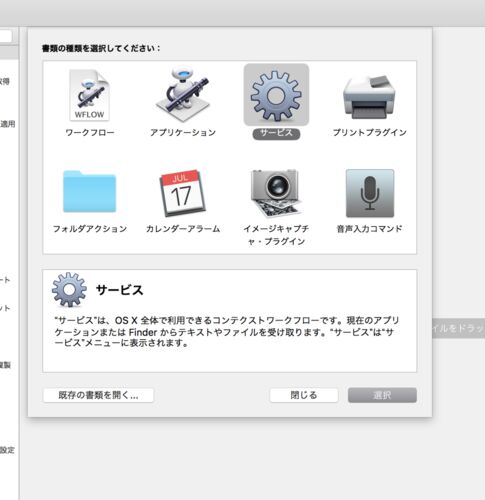The height and width of the screenshot is (500, 485).
Task: Click the カレンダーアラーム label text
Action: click(x=183, y=229)
